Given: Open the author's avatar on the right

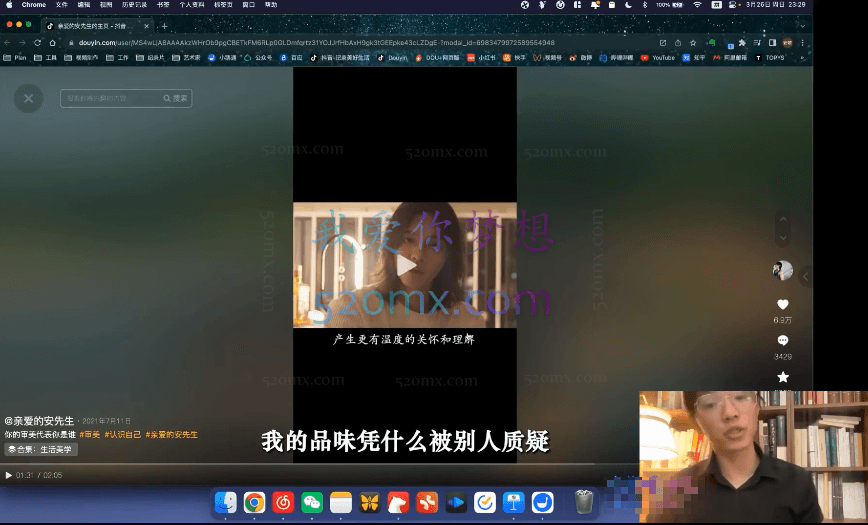Looking at the screenshot, I should click(783, 270).
